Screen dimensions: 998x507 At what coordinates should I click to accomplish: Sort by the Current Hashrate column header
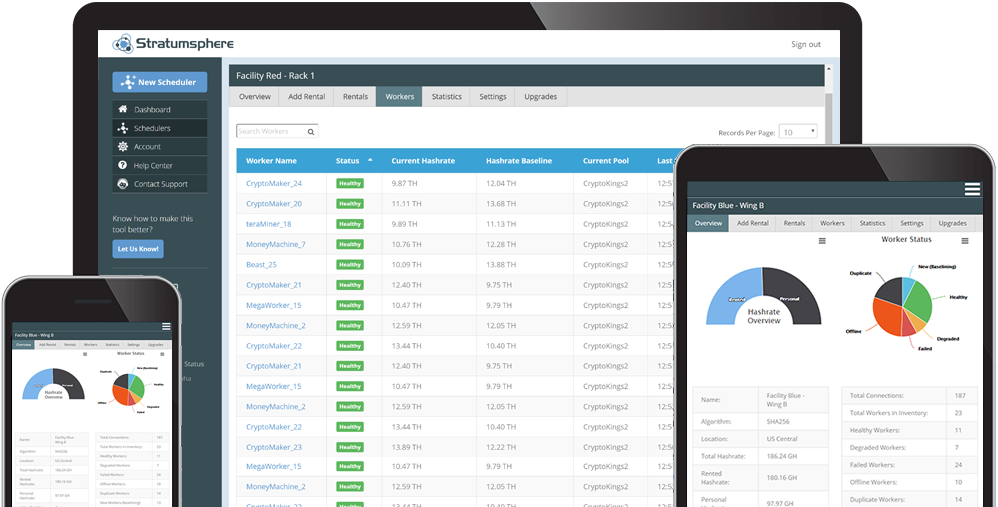(x=423, y=161)
